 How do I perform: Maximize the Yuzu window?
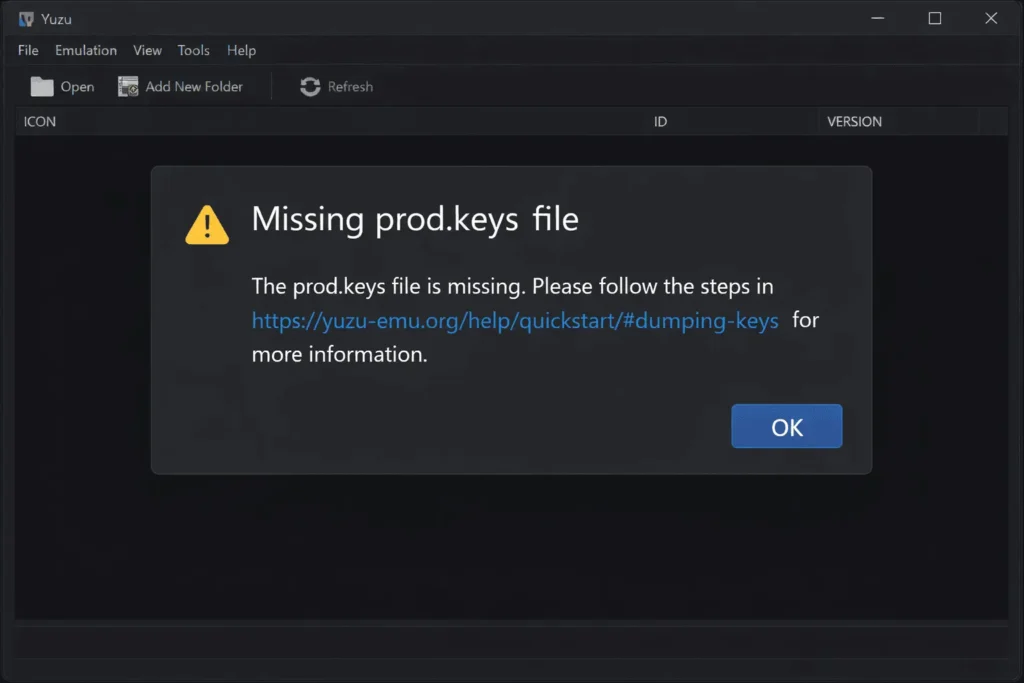point(934,18)
